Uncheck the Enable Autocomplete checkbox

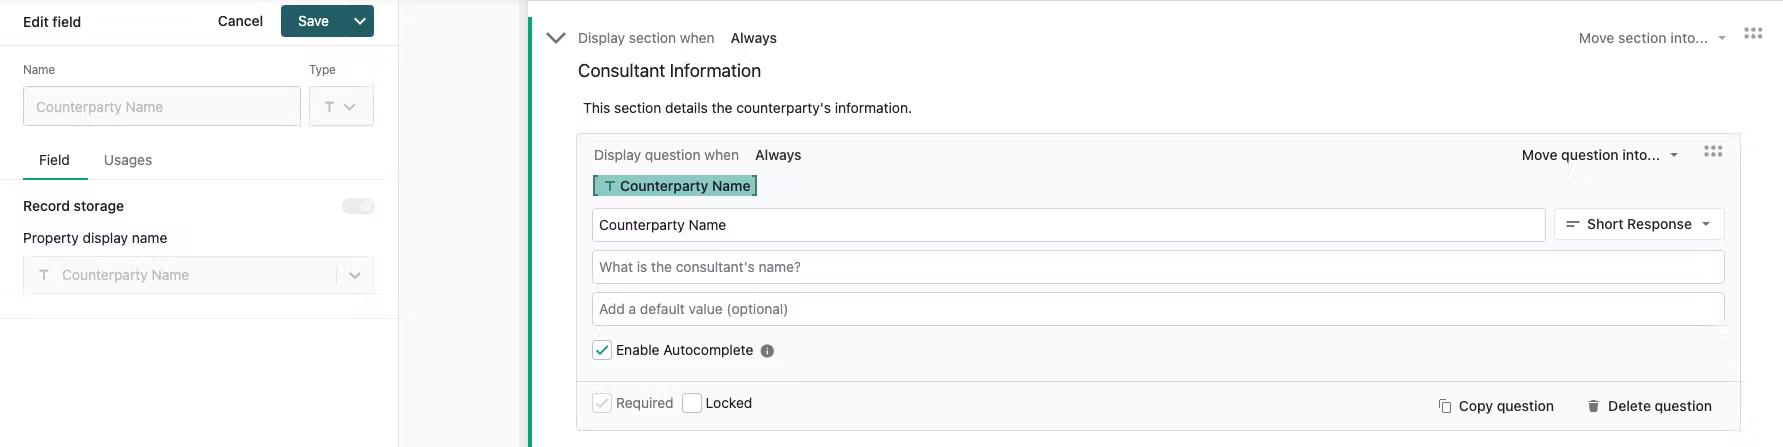tap(602, 350)
